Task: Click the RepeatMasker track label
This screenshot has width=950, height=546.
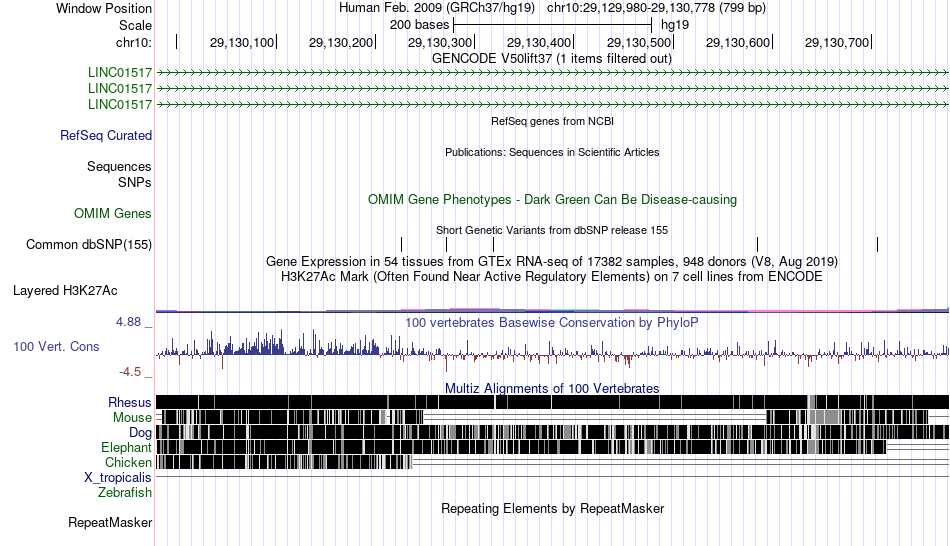Action: click(x=110, y=522)
